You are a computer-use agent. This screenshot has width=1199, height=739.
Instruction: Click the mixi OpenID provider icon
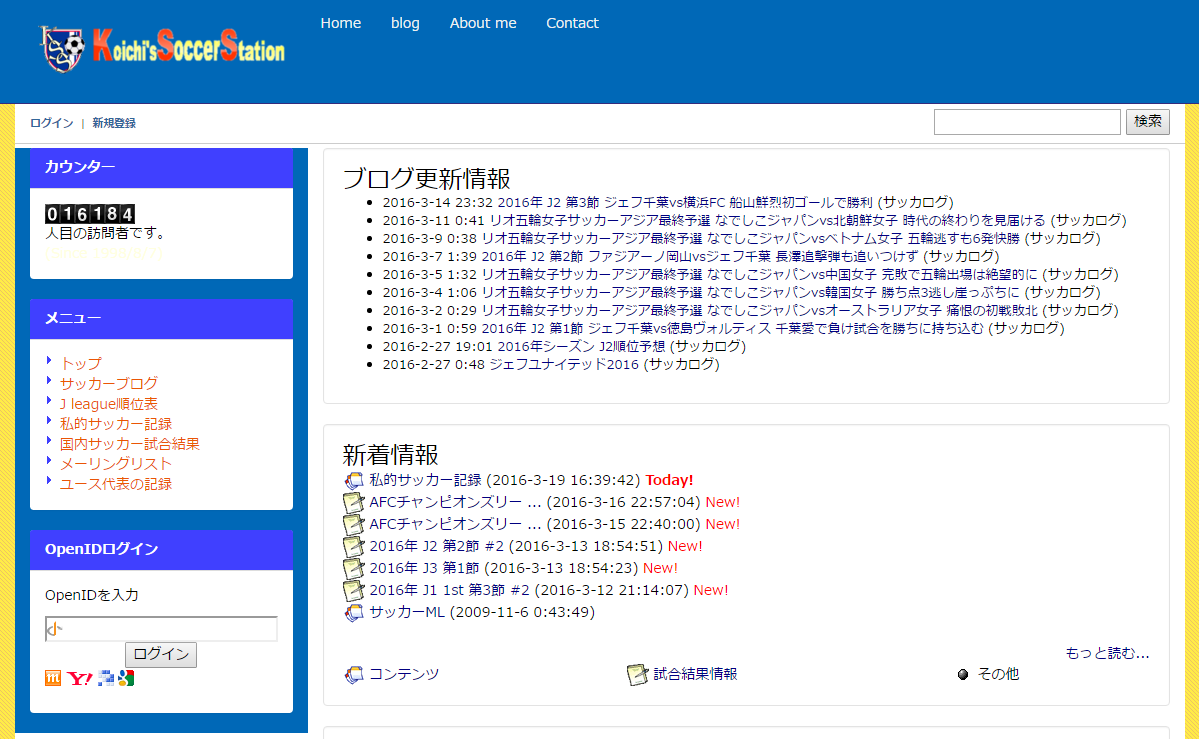click(53, 678)
